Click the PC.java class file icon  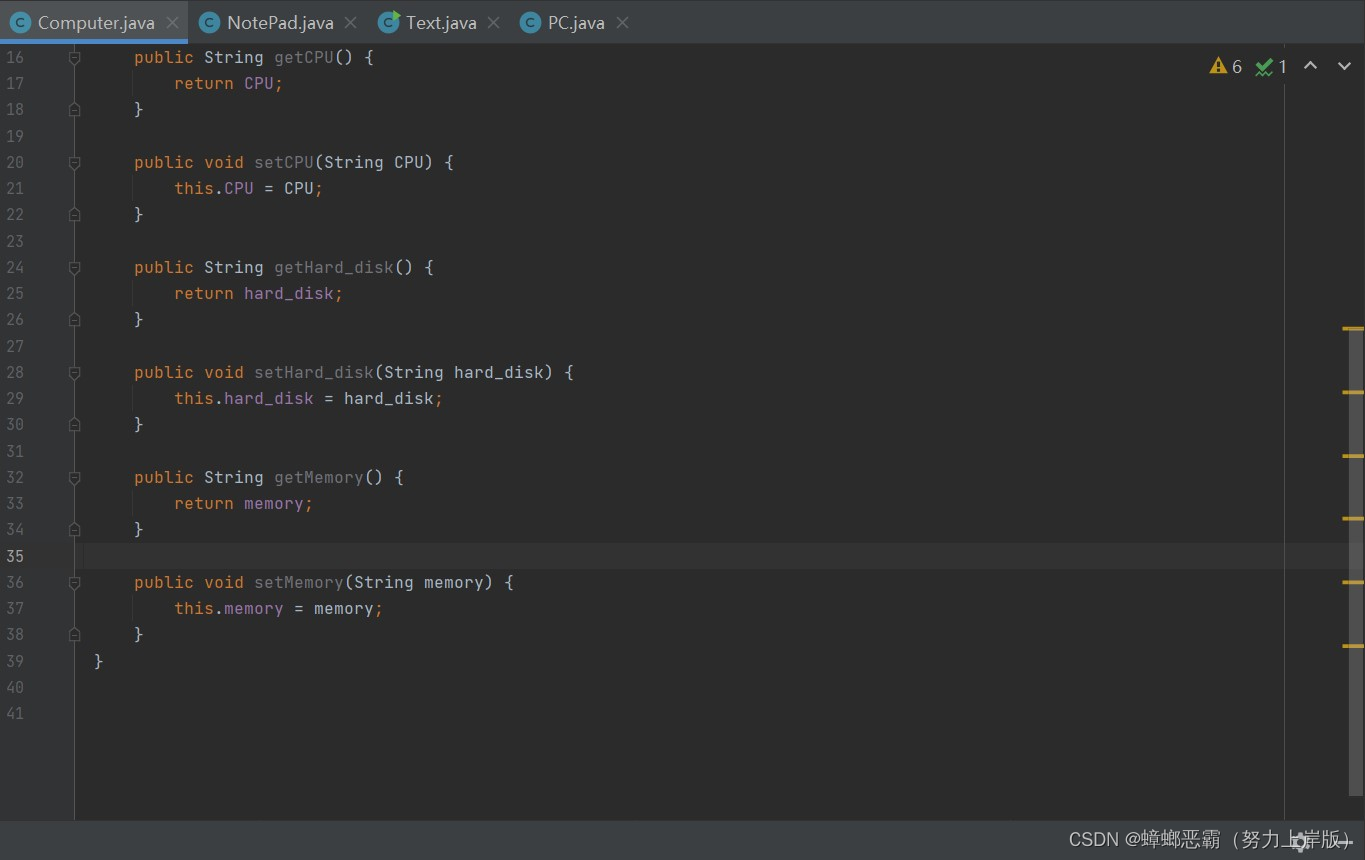pos(530,22)
